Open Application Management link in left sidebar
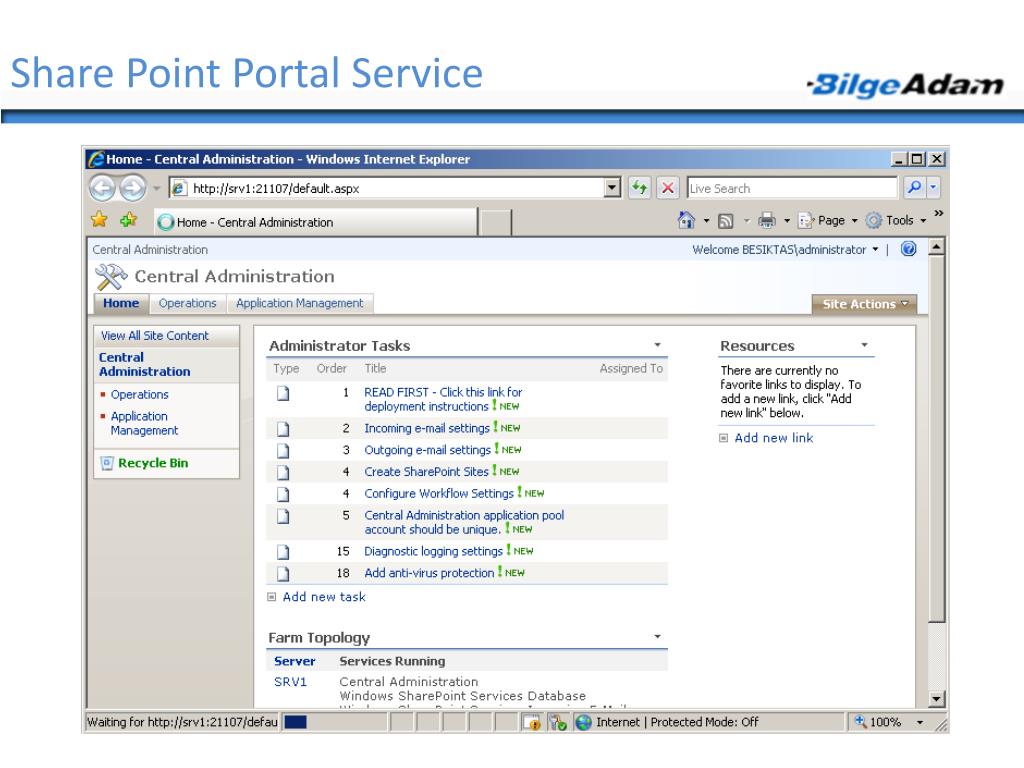Image resolution: width=1024 pixels, height=768 pixels. [144, 423]
